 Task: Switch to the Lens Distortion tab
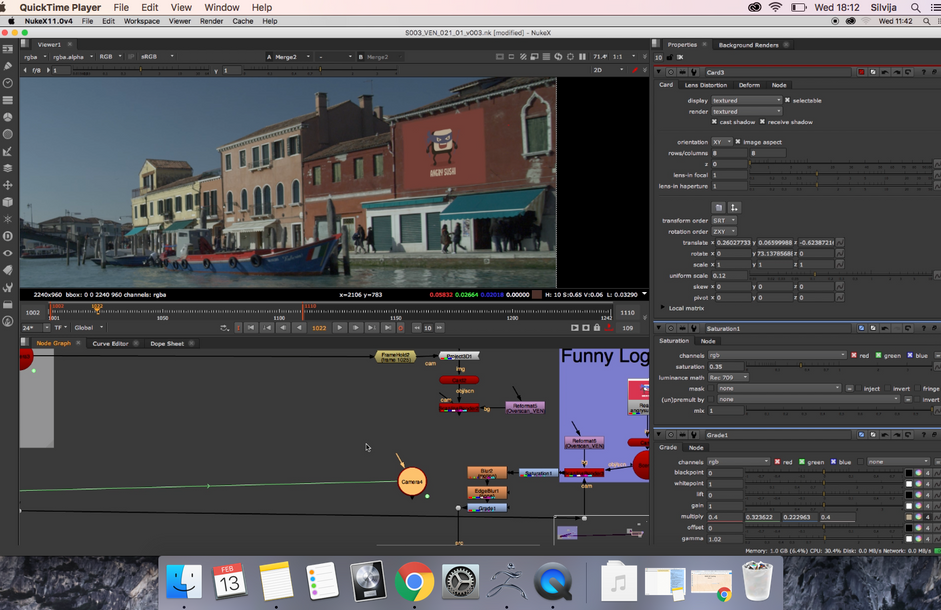pos(707,85)
